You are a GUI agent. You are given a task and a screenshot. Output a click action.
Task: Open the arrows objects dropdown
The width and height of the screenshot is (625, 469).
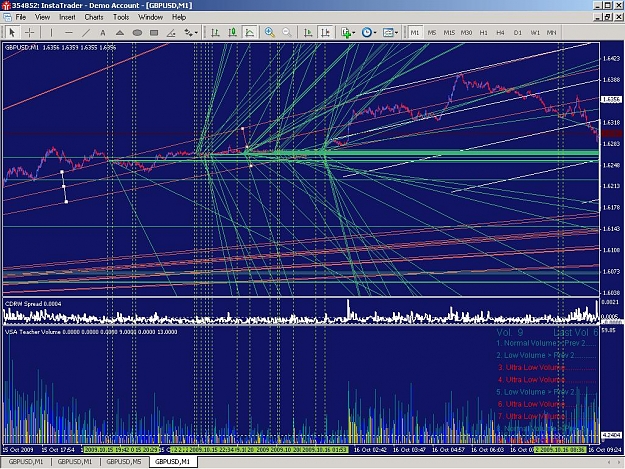tap(191, 33)
